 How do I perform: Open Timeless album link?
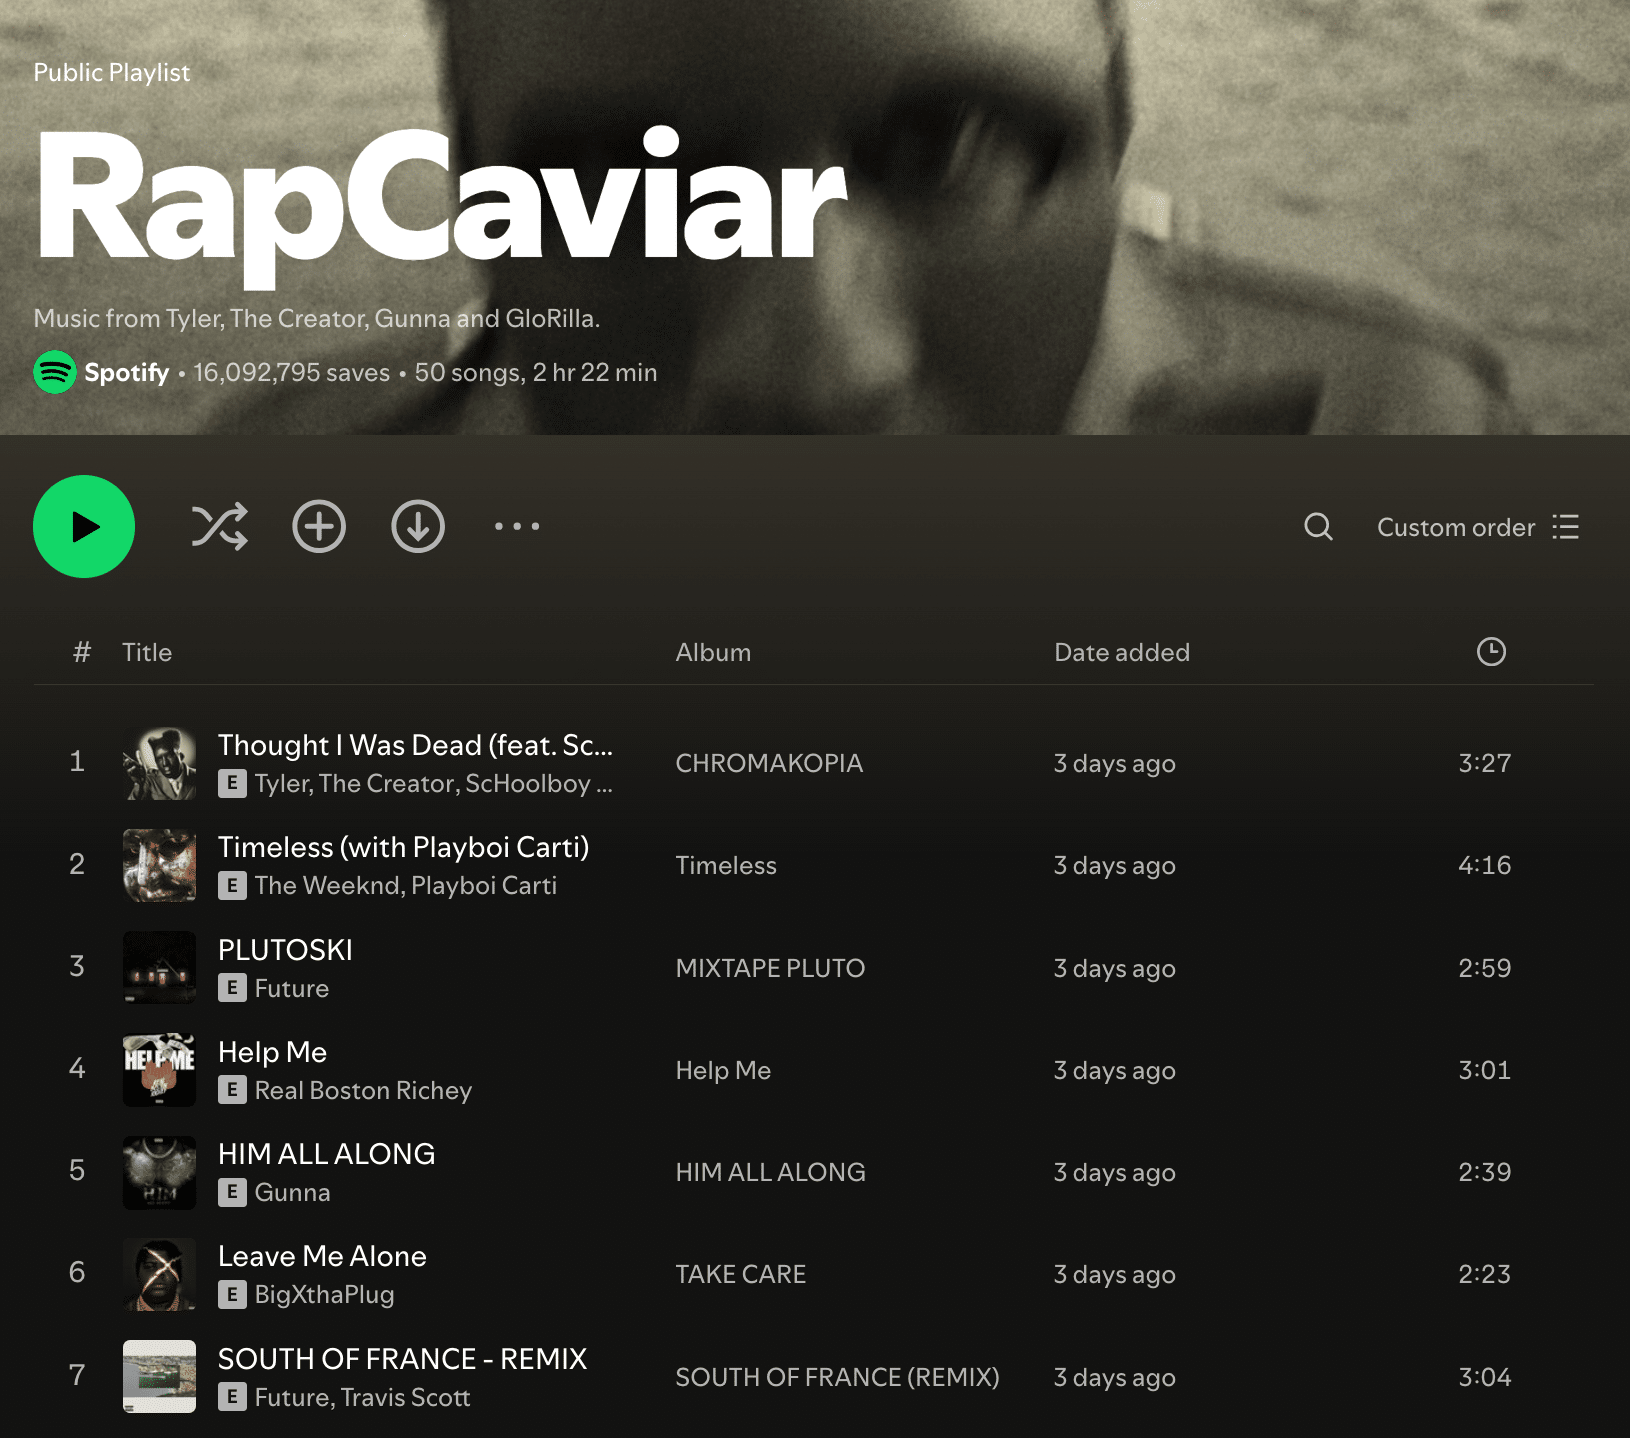click(x=726, y=865)
